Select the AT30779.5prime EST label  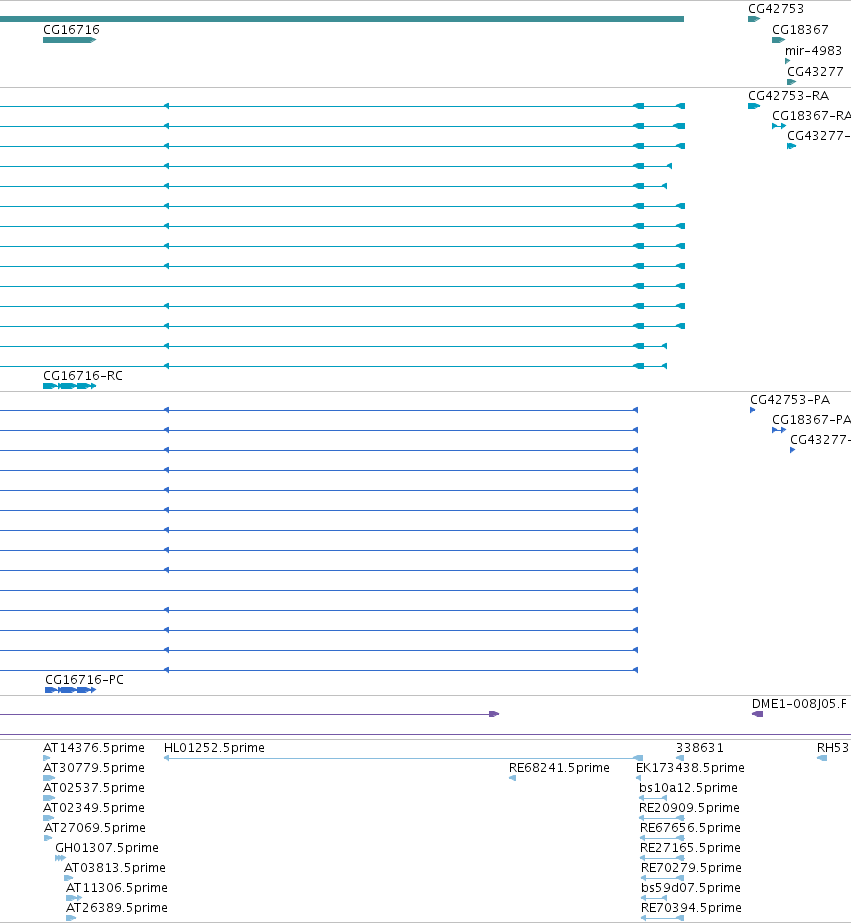(x=94, y=768)
